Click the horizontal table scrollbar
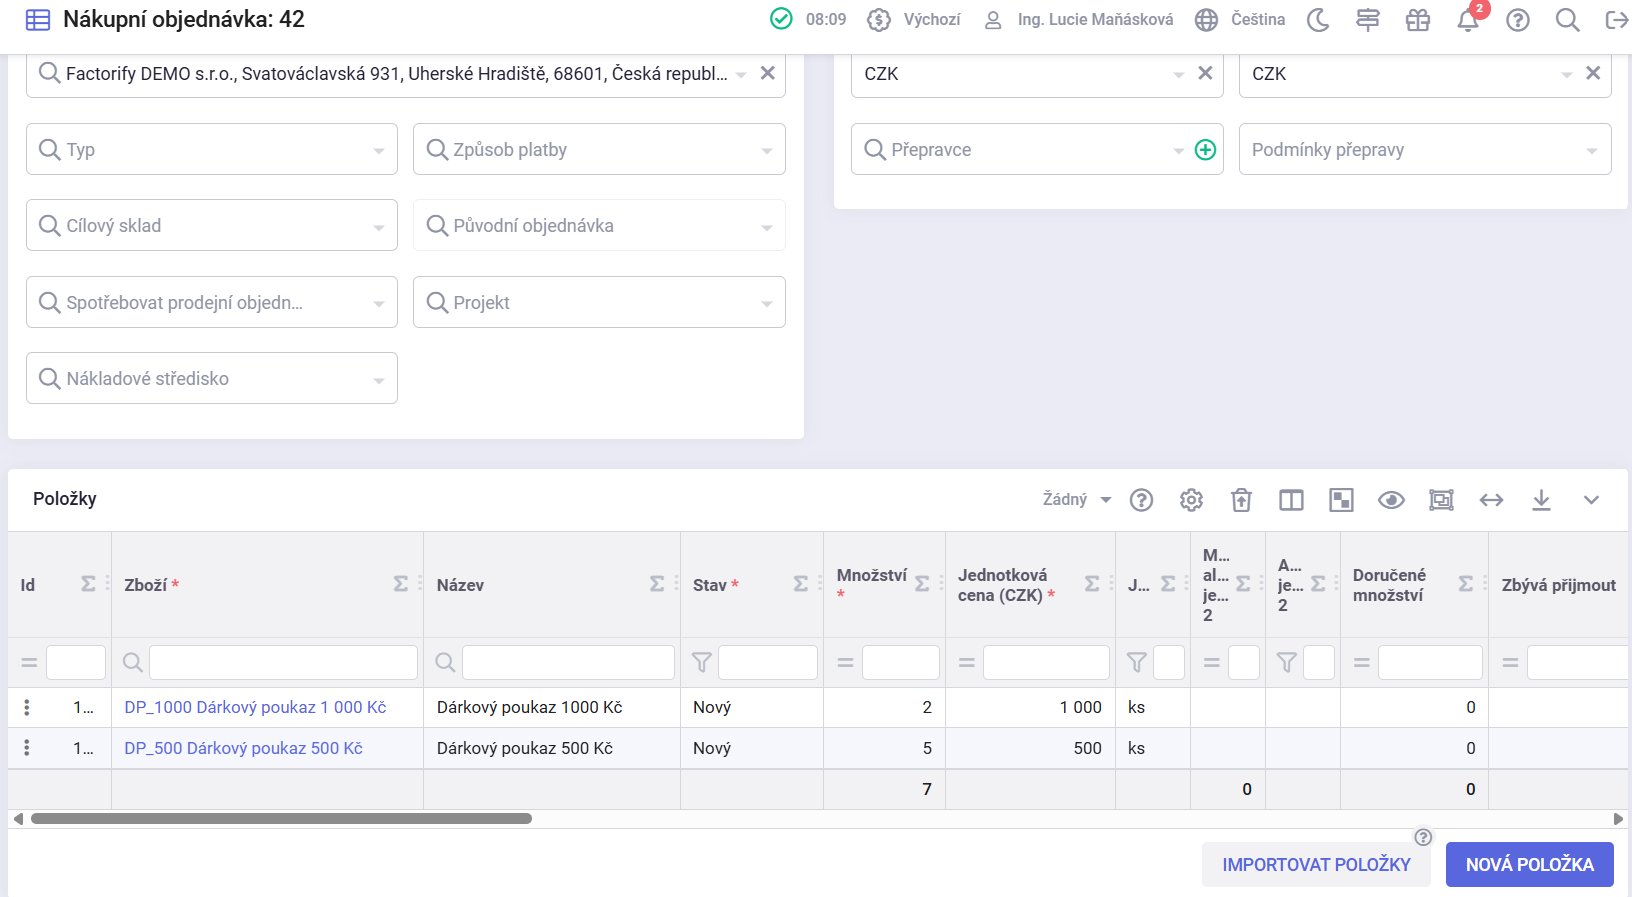The height and width of the screenshot is (897, 1632). click(x=281, y=819)
